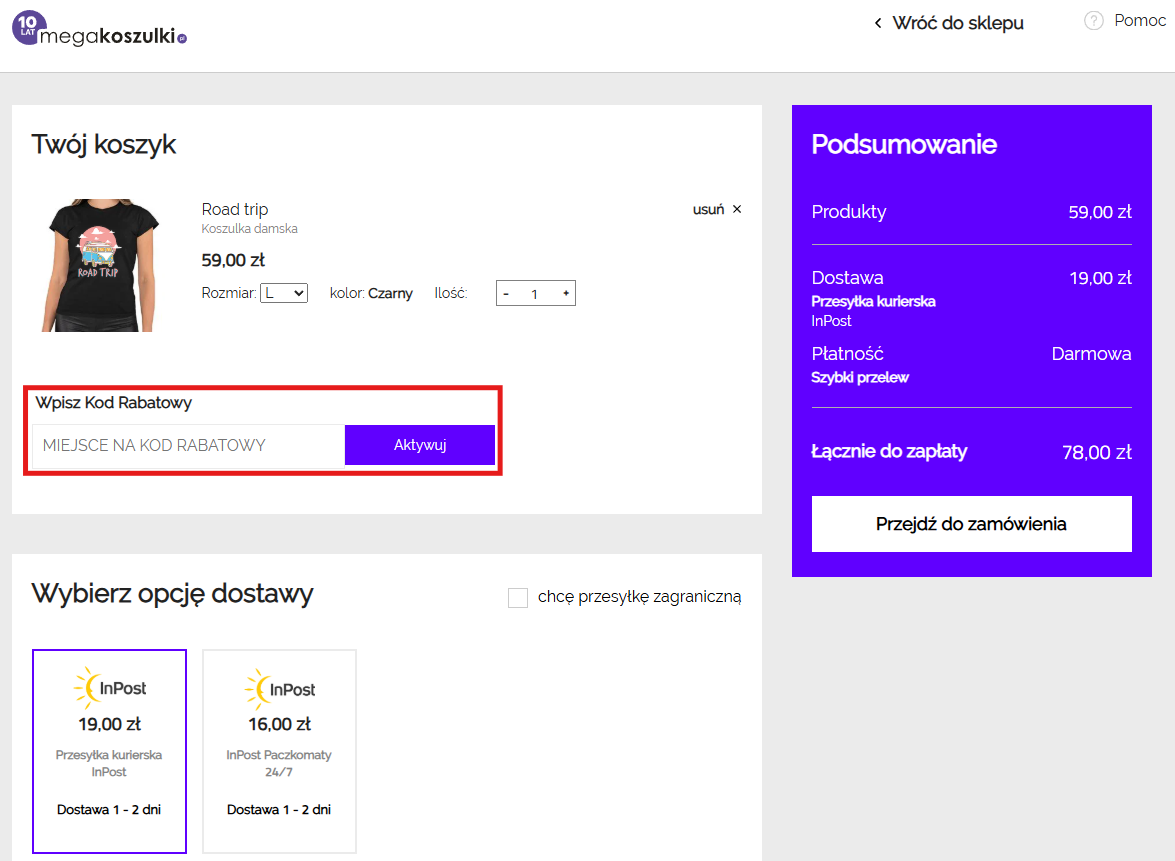The height and width of the screenshot is (861, 1175).
Task: Click the usuń remove text
Action: (x=708, y=210)
